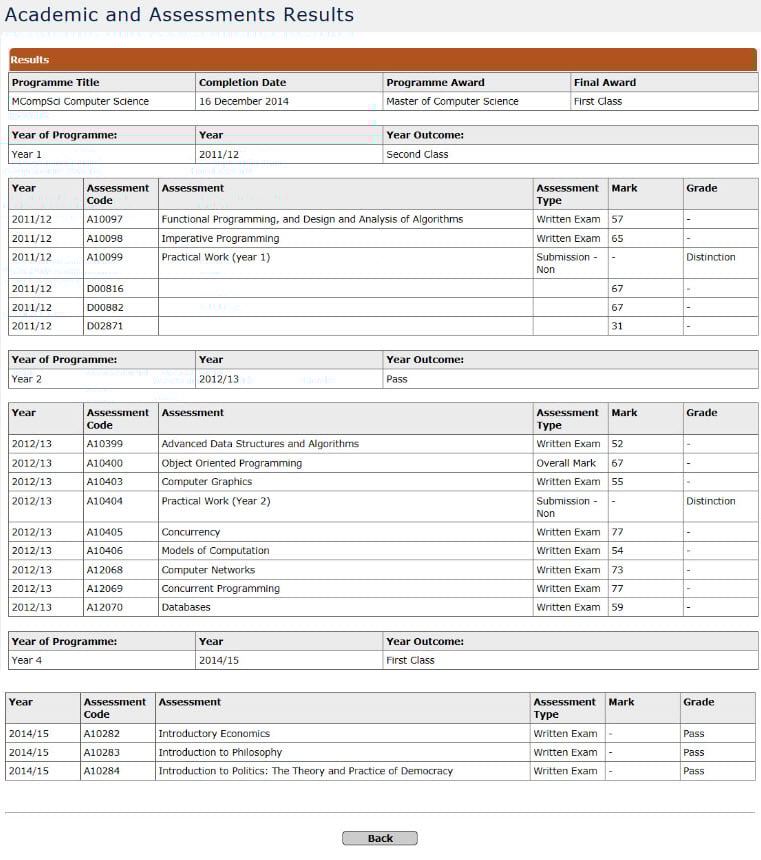Select the Computer Networks assessment row
Screen dimensions: 761x860
(x=208, y=570)
